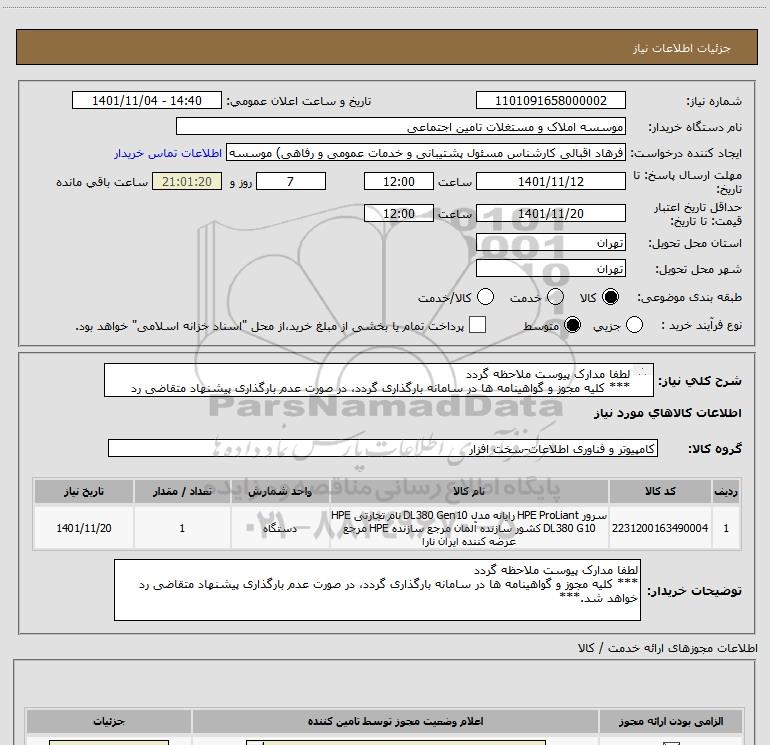Click the HPE ProLiant server name cell
The height and width of the screenshot is (745, 770).
(469, 528)
